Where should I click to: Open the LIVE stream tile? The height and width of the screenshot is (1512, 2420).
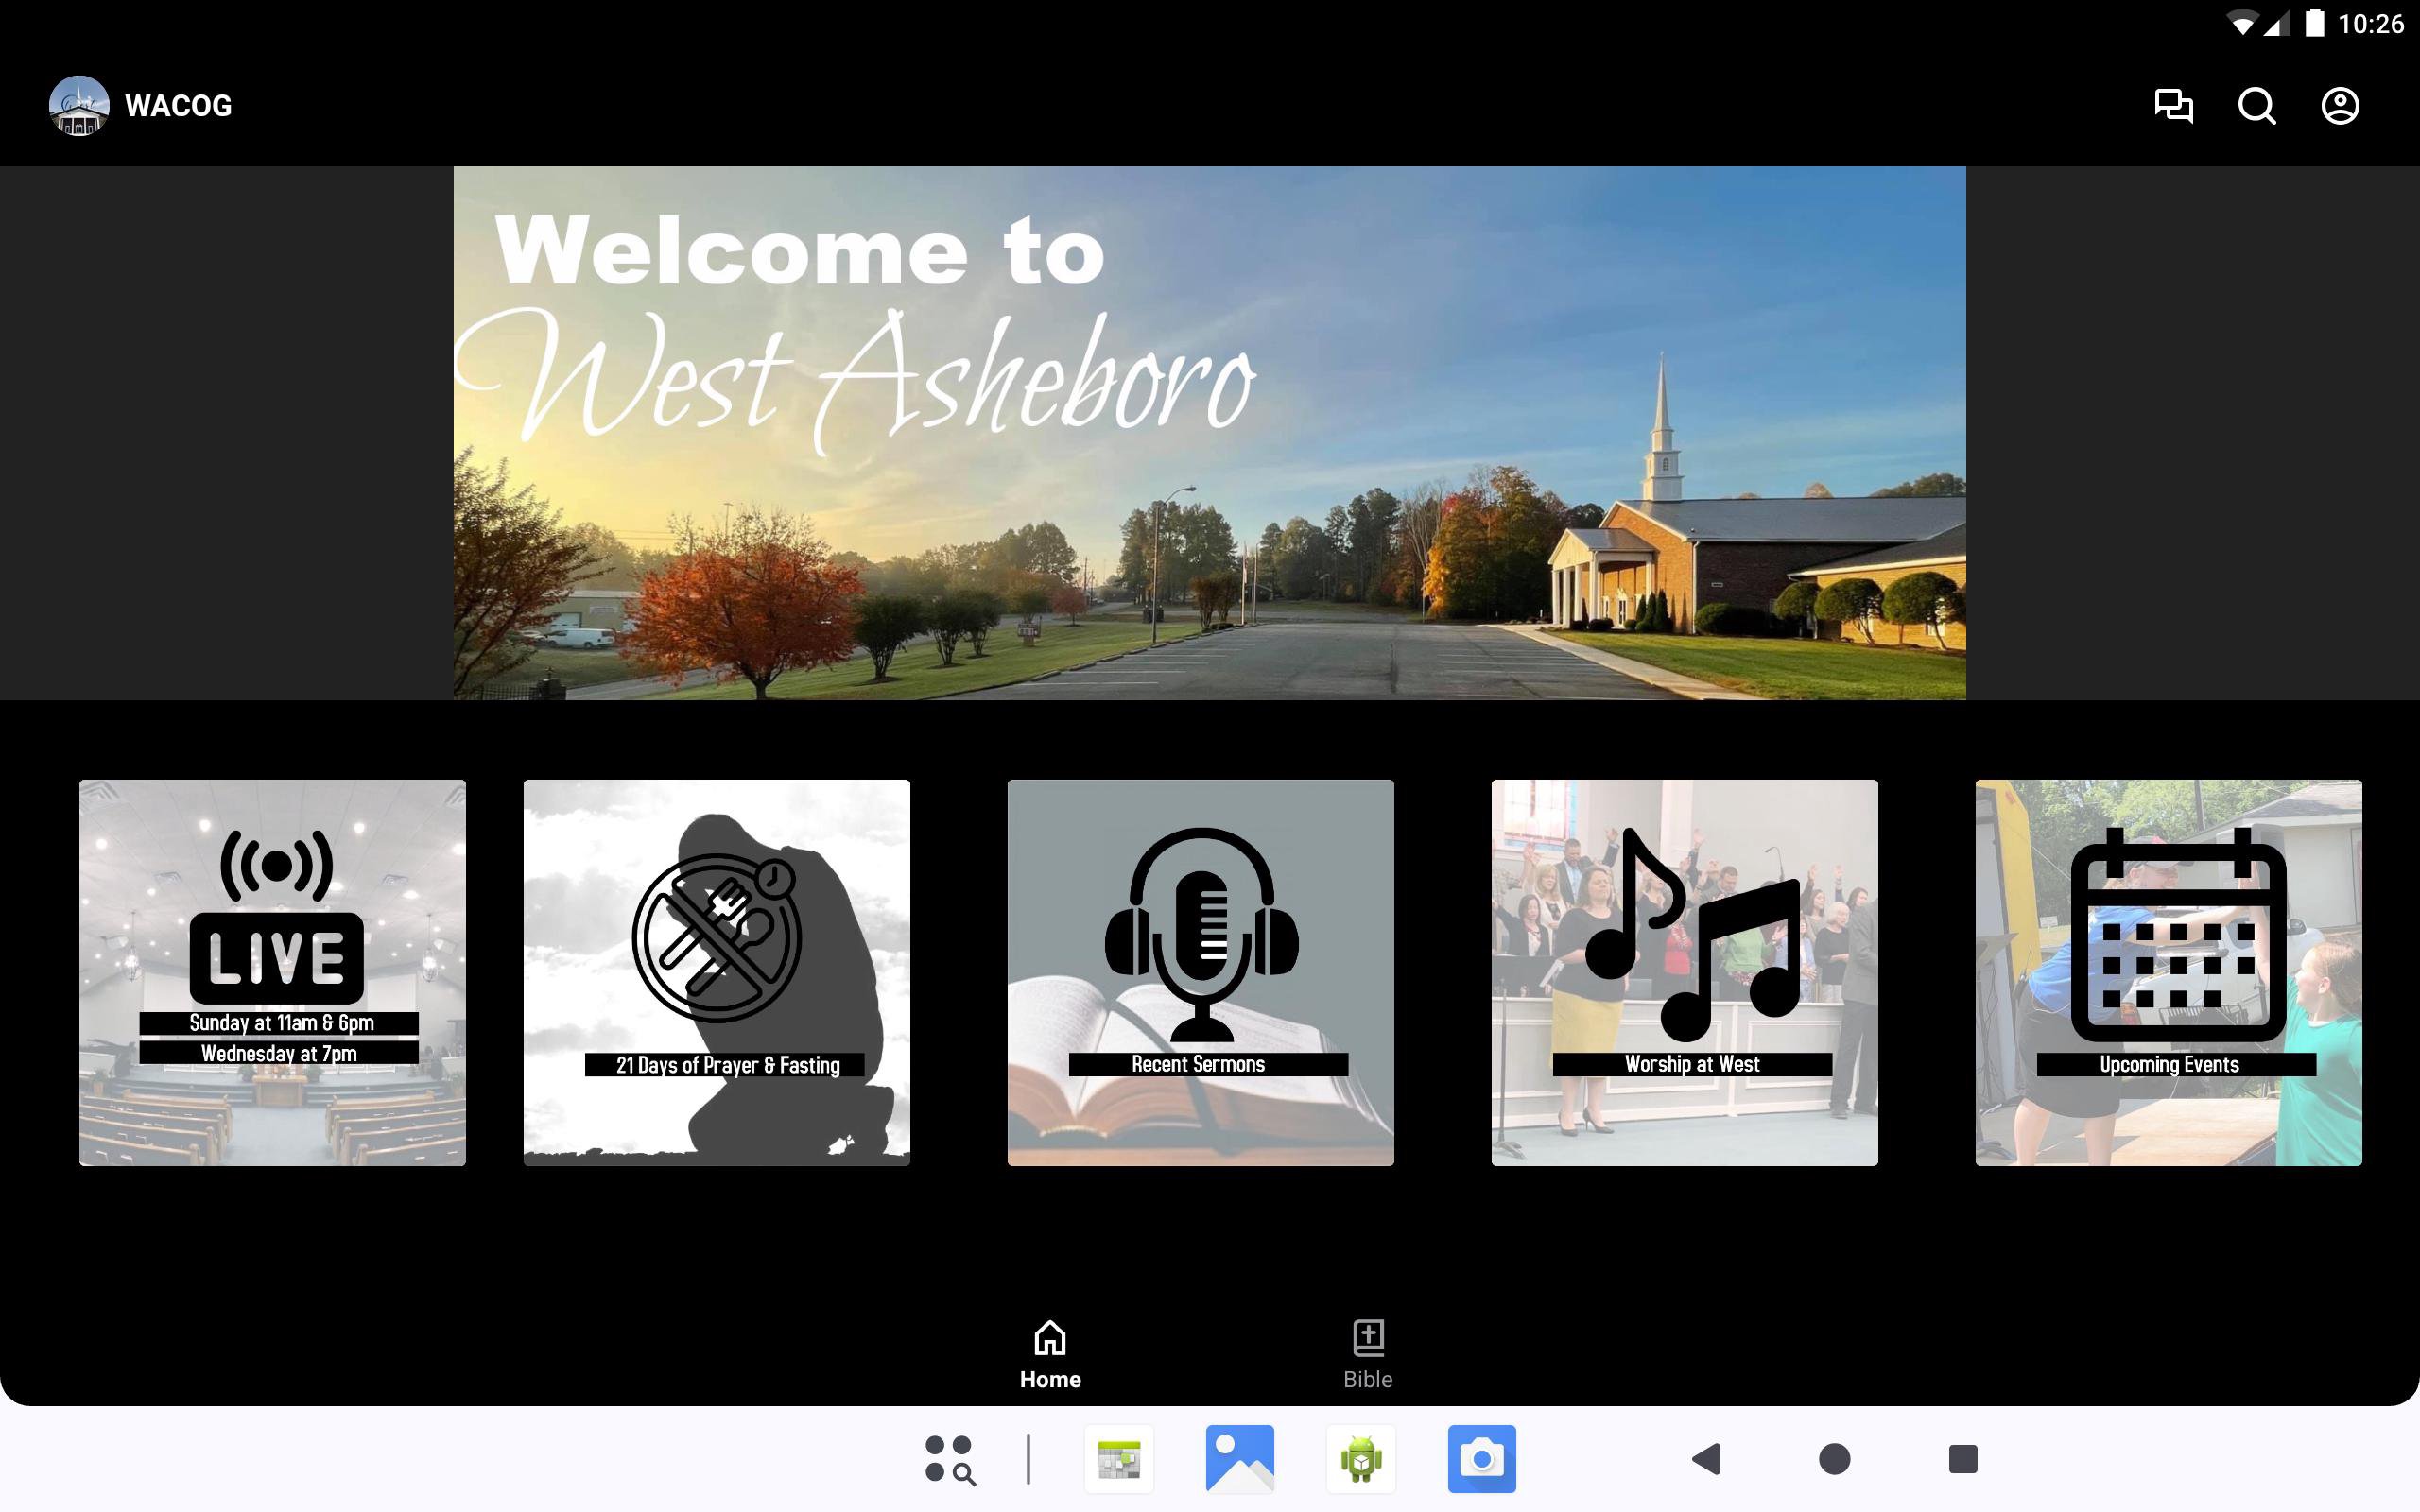click(273, 972)
